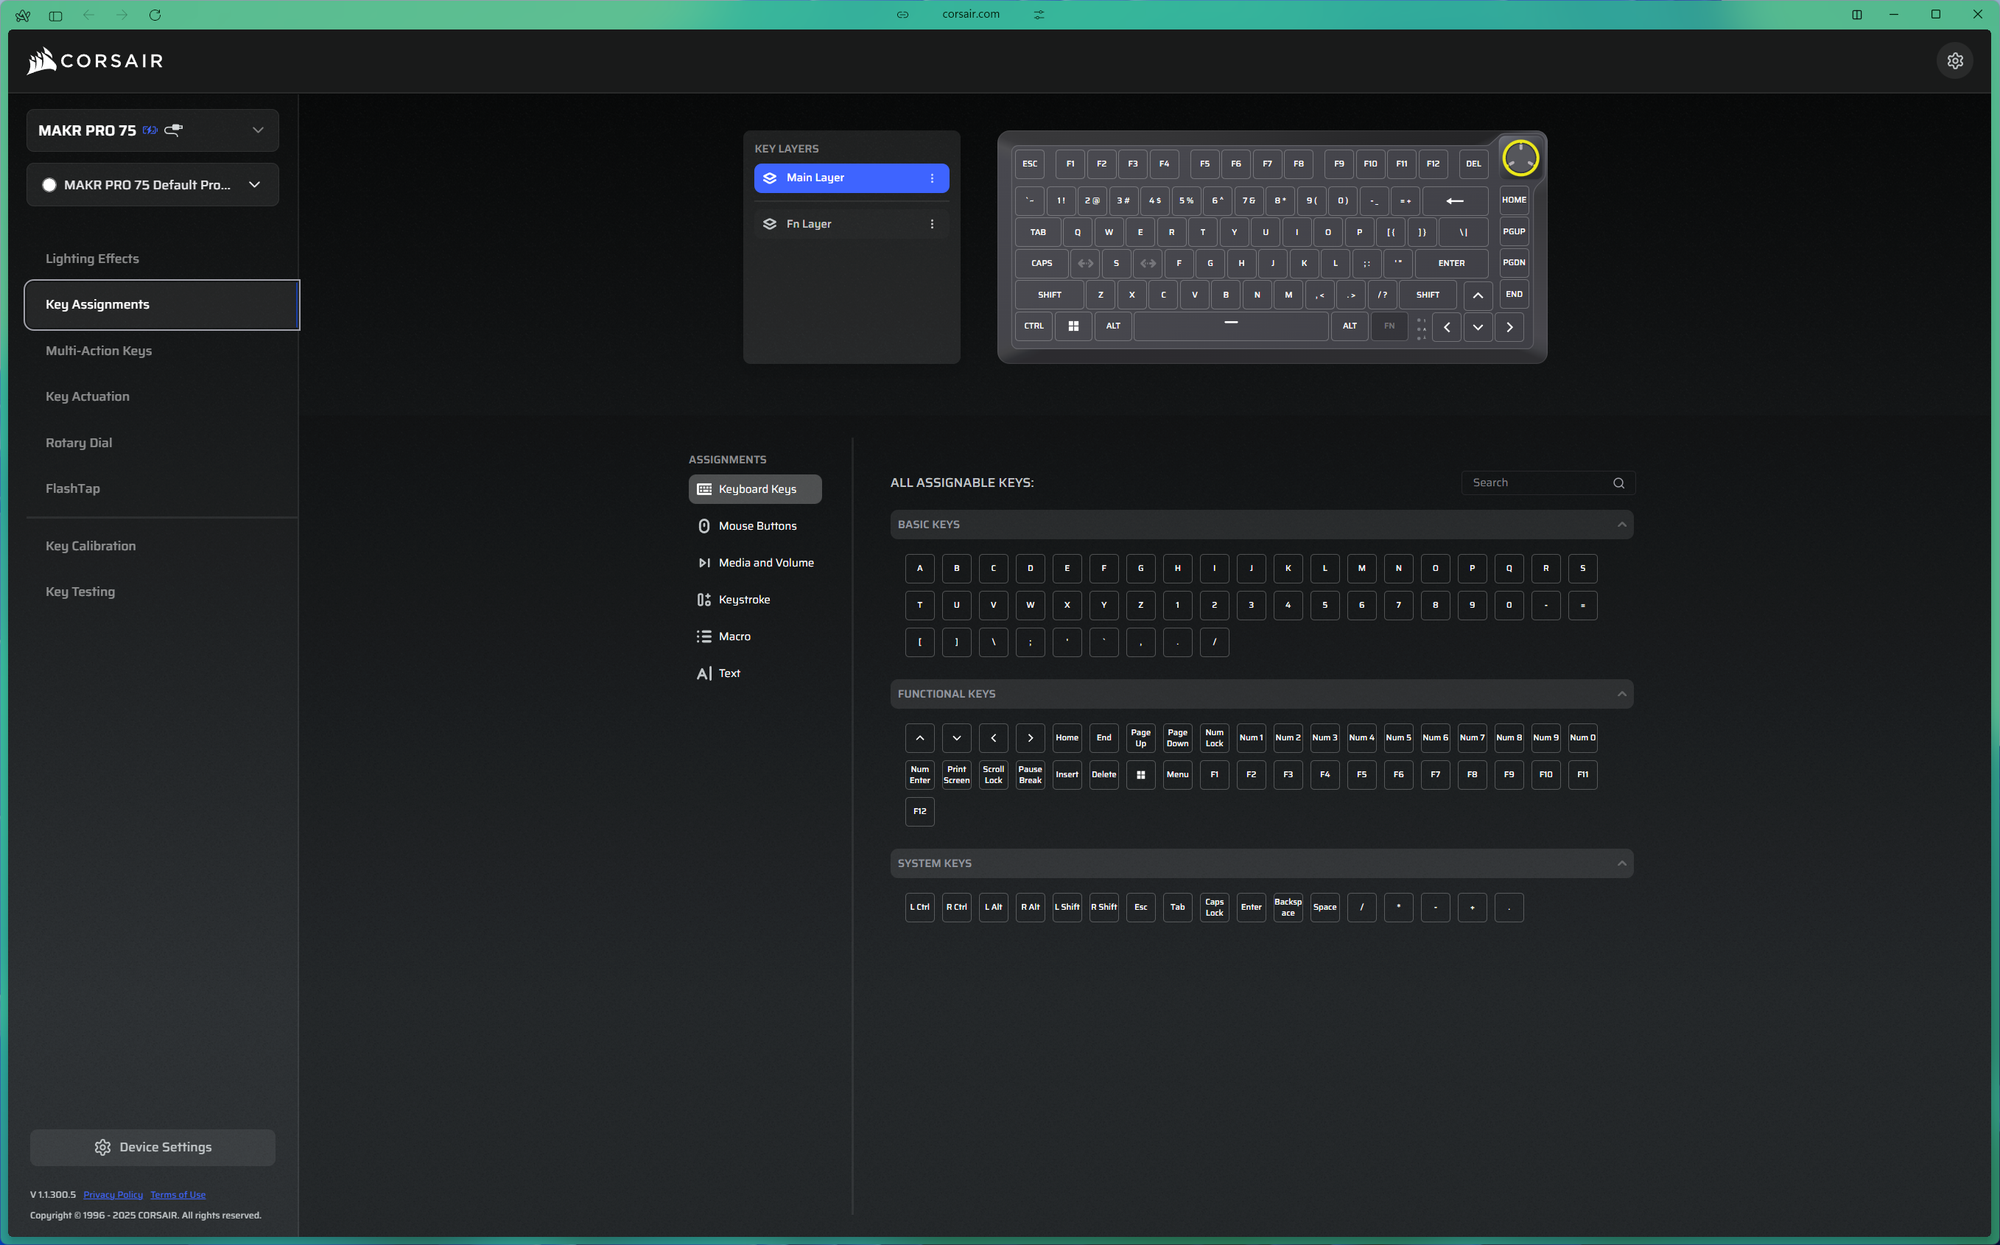
Task: Open the Privacy Policy link
Action: click(113, 1195)
